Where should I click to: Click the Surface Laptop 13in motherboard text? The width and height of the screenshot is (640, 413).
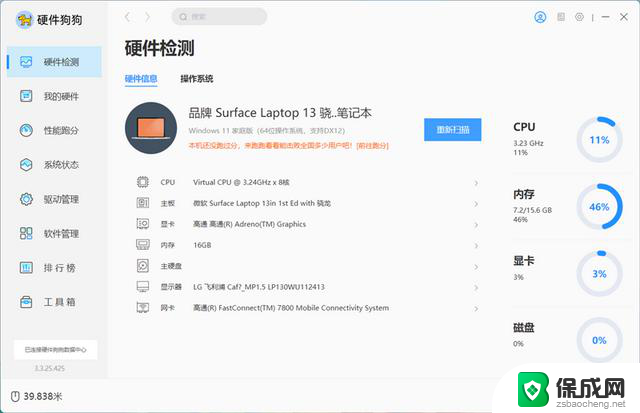pyautogui.click(x=262, y=203)
